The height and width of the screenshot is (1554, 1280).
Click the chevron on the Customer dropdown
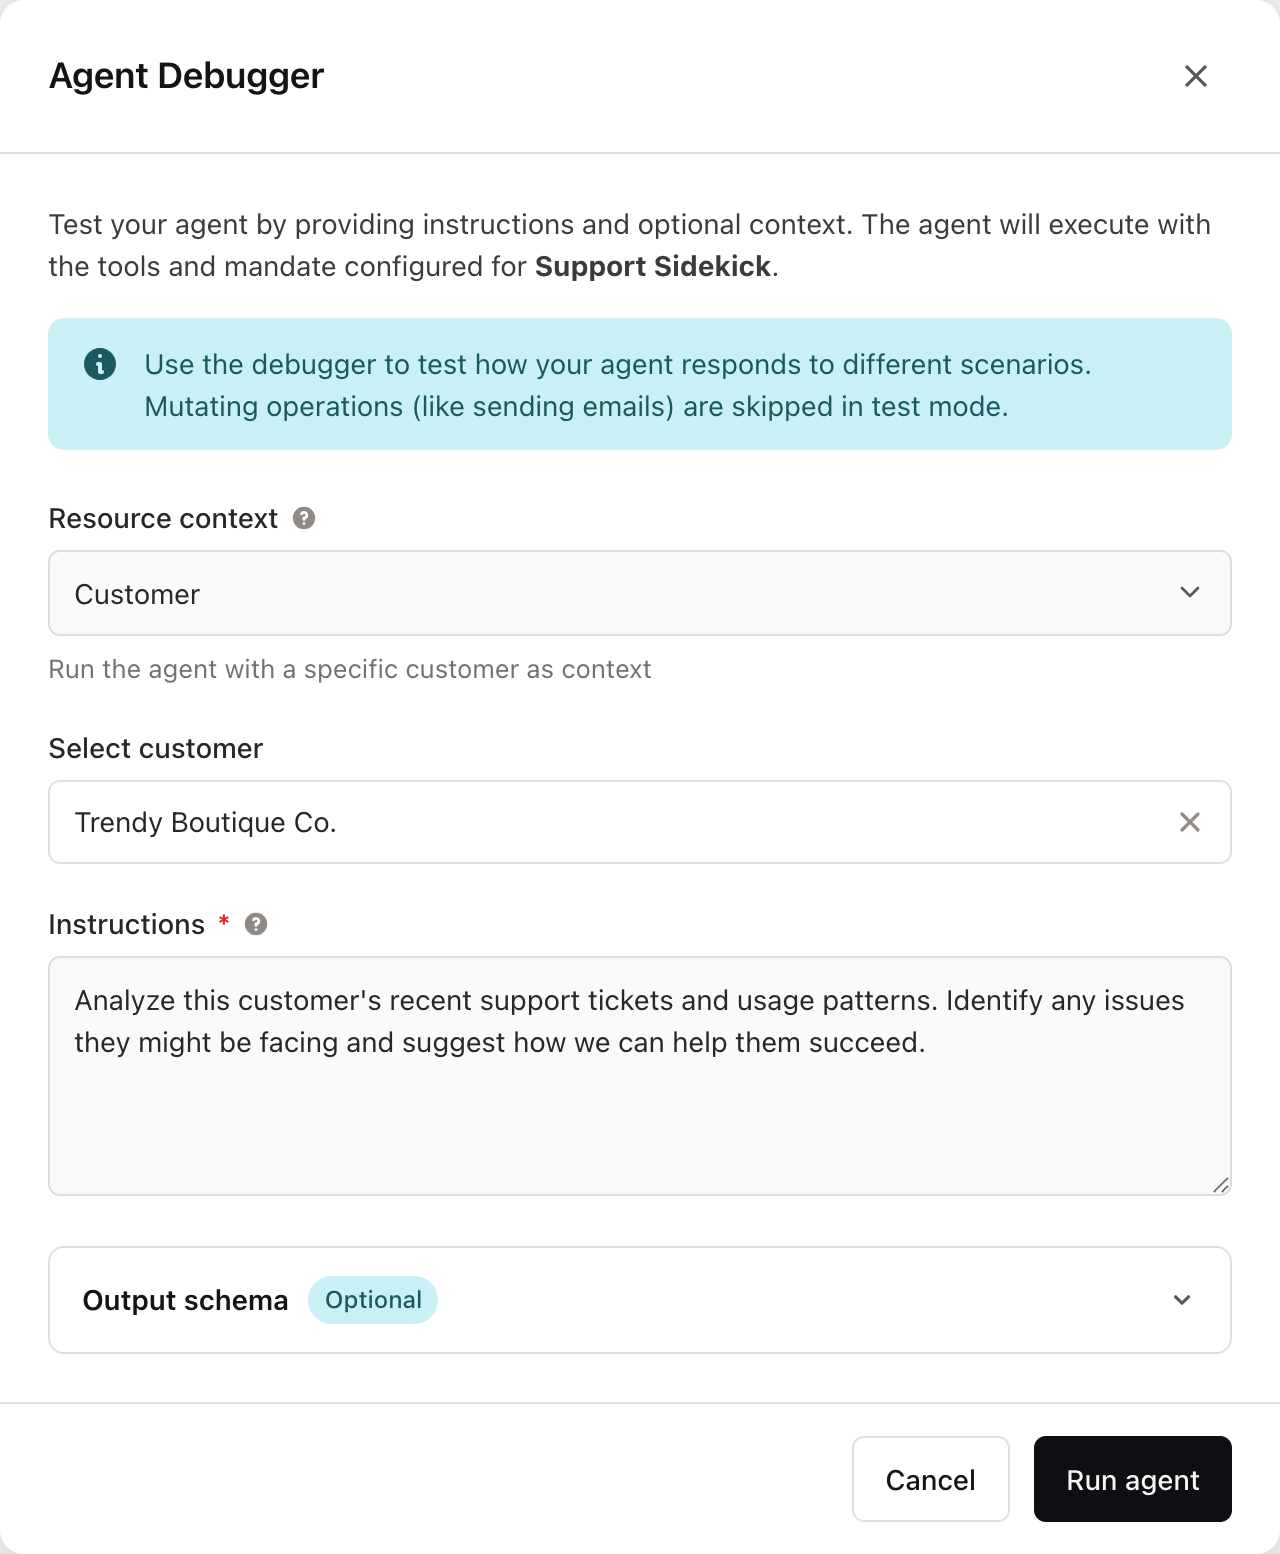point(1190,592)
